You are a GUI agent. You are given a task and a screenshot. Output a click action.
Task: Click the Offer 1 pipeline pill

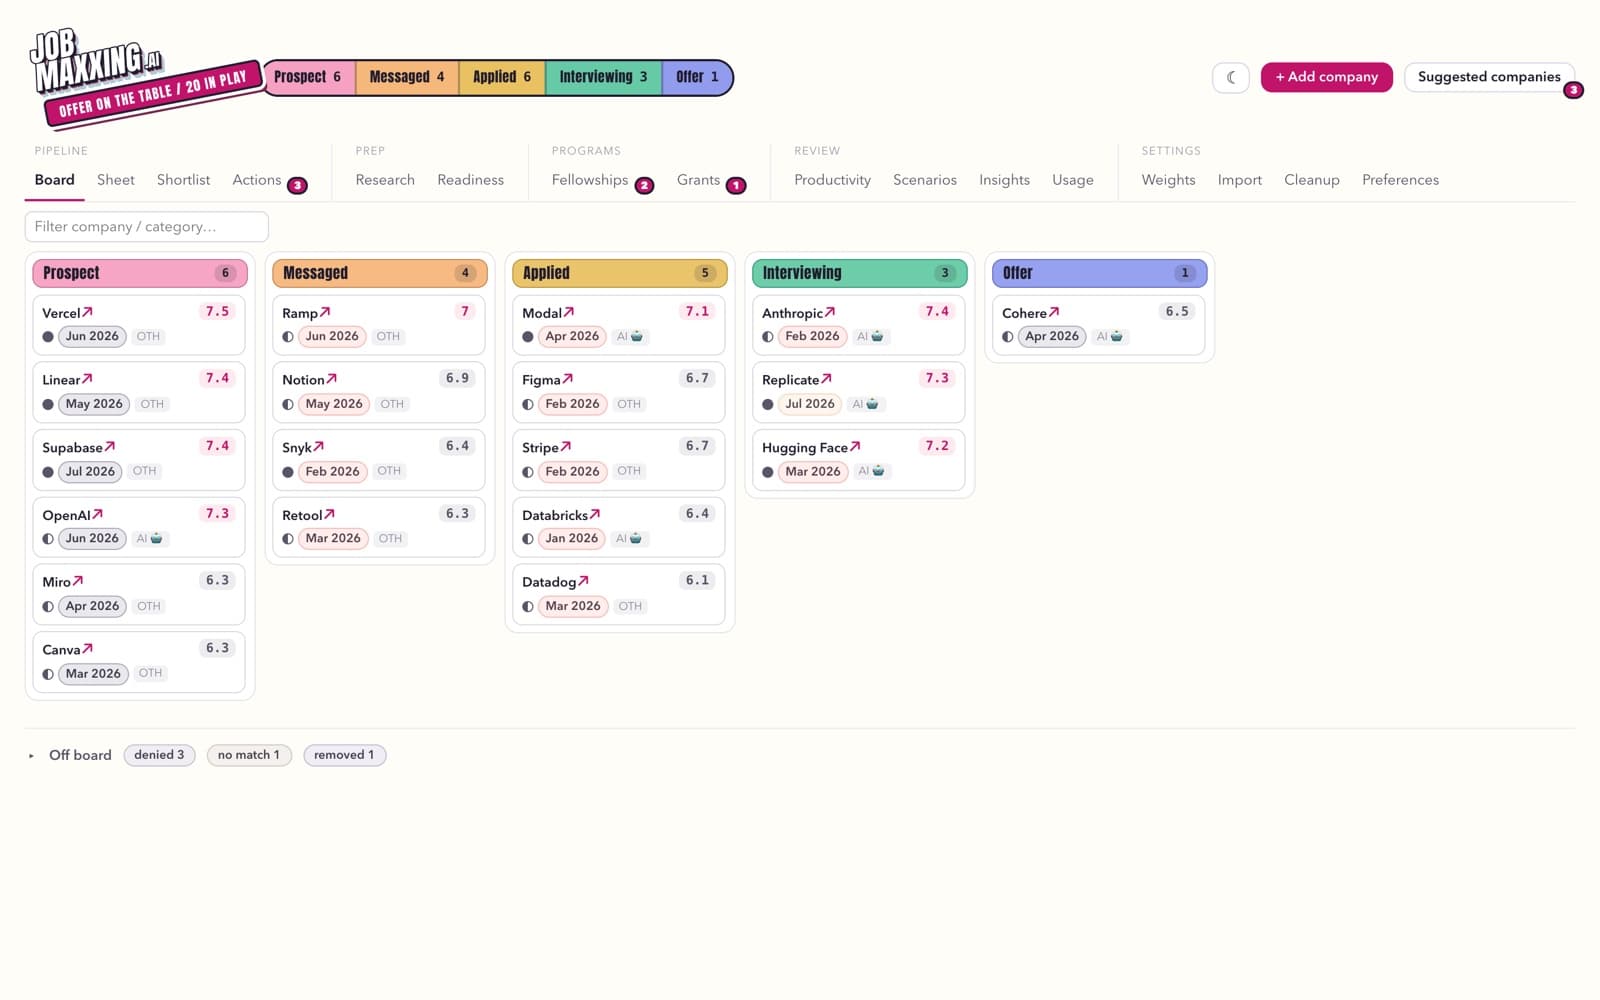(x=697, y=77)
